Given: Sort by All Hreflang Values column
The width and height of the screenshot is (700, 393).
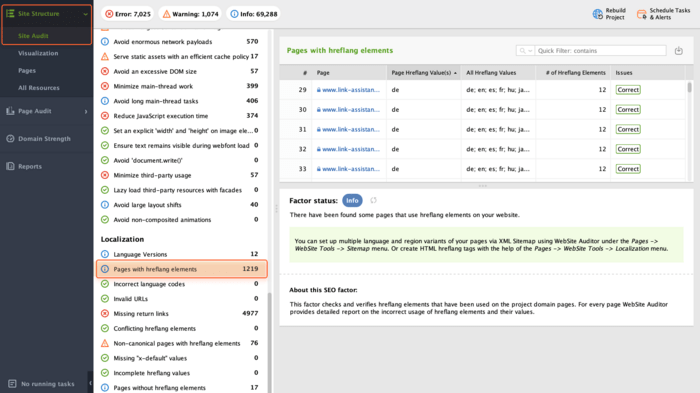Looking at the screenshot, I should (498, 72).
